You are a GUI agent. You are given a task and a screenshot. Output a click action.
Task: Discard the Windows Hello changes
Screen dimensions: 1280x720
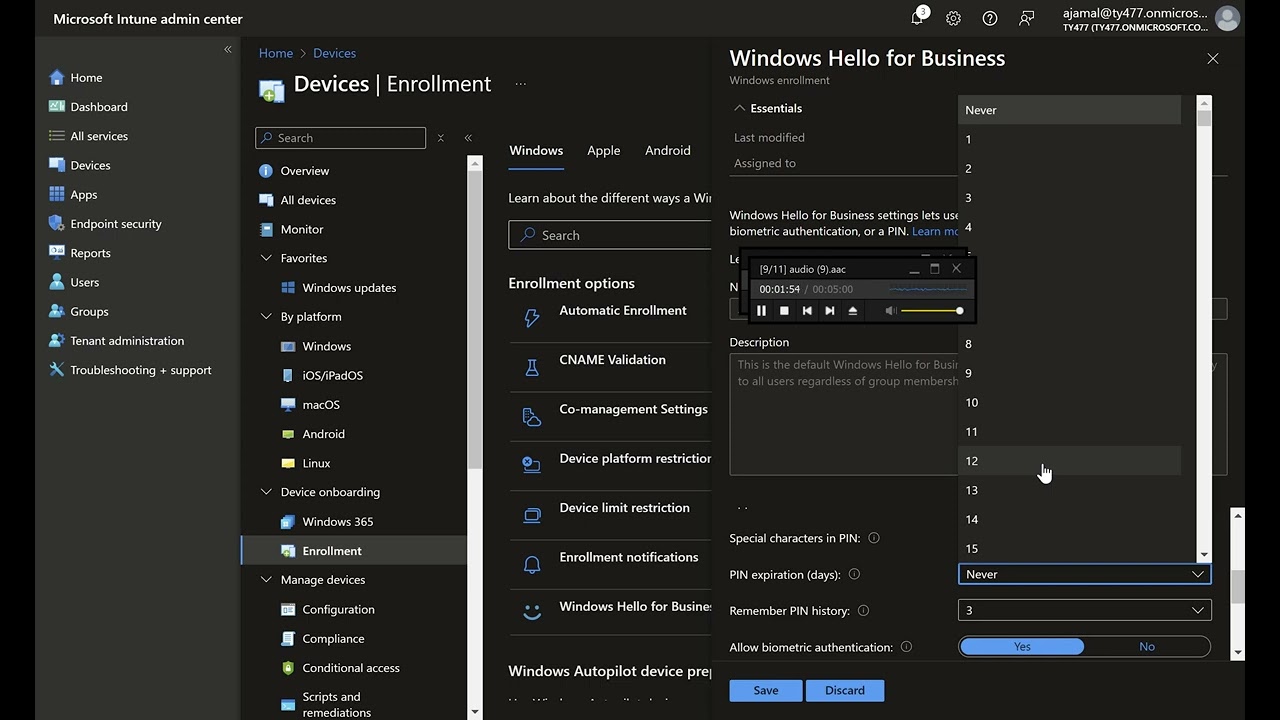click(845, 690)
